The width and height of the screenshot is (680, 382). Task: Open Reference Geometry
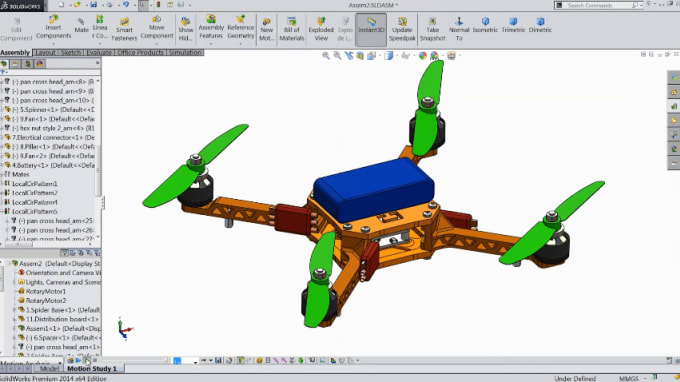(241, 26)
